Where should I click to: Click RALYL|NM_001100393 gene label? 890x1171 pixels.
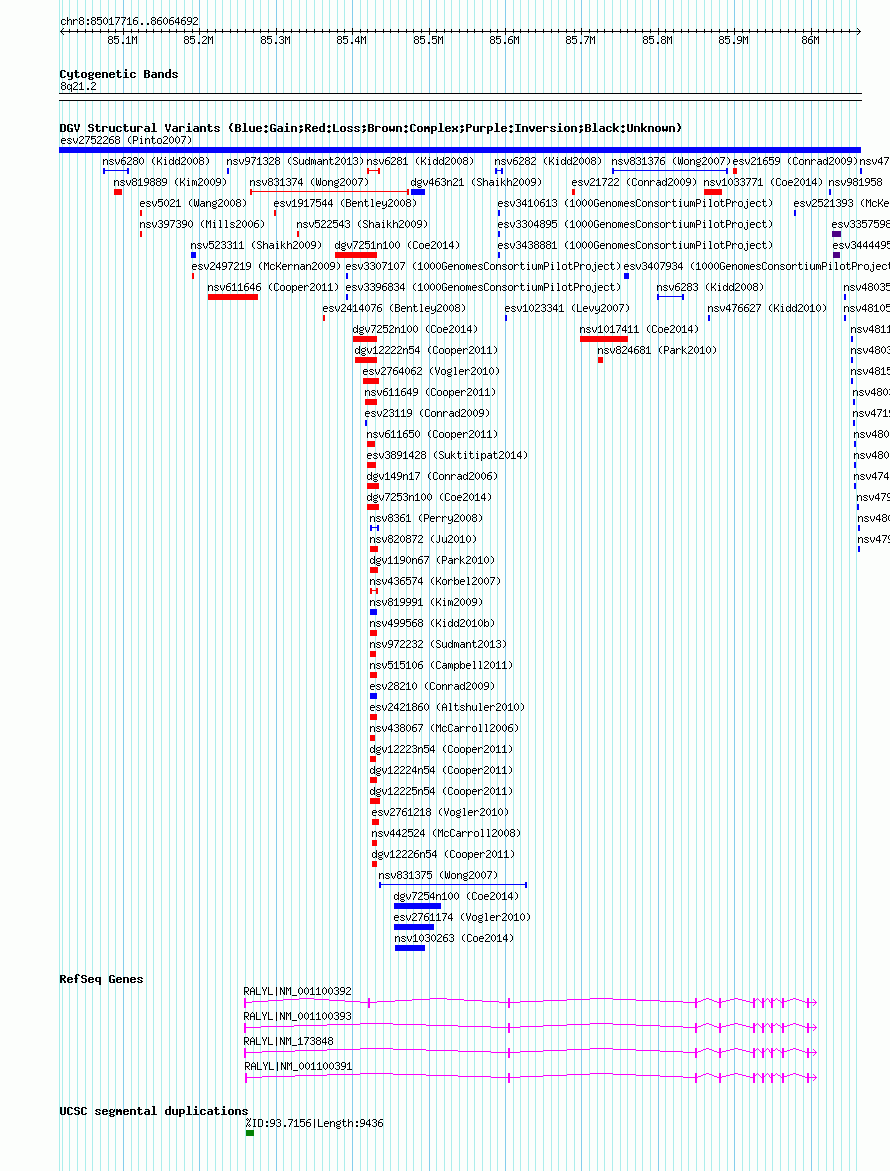coord(297,1016)
